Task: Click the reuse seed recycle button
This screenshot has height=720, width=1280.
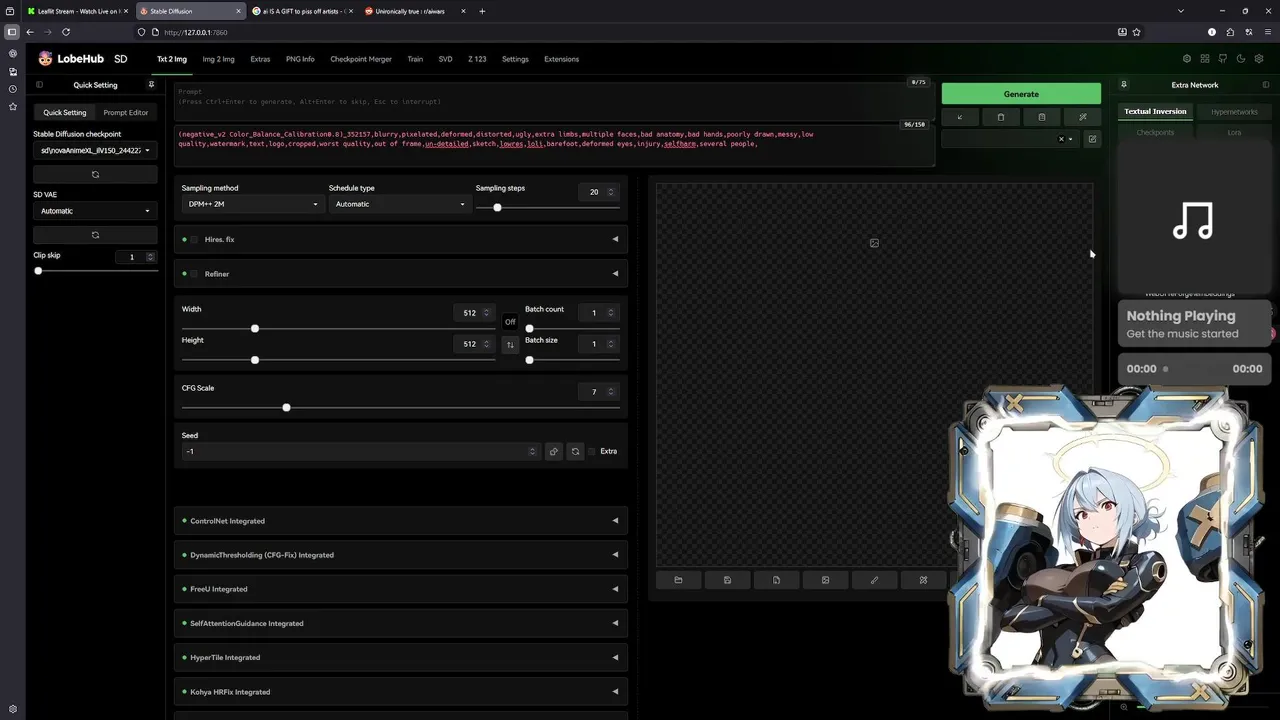Action: (x=575, y=452)
